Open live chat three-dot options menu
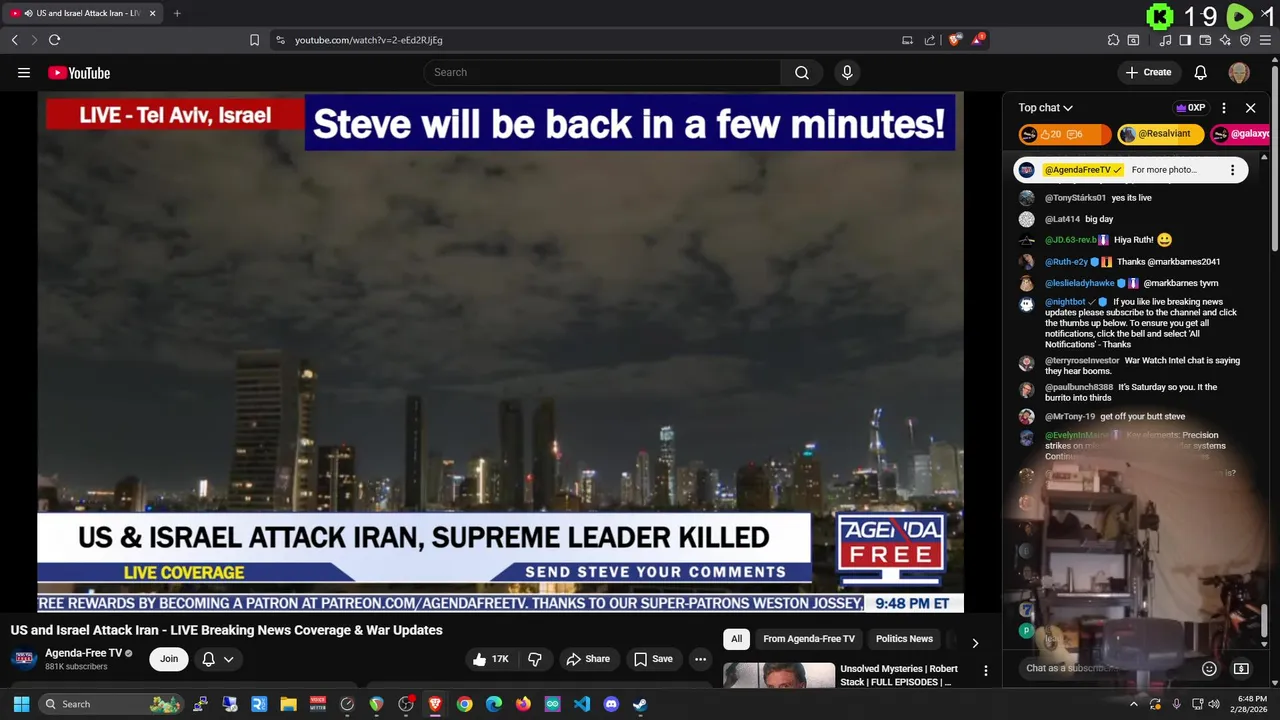Viewport: 1280px width, 720px height. coord(1225,108)
